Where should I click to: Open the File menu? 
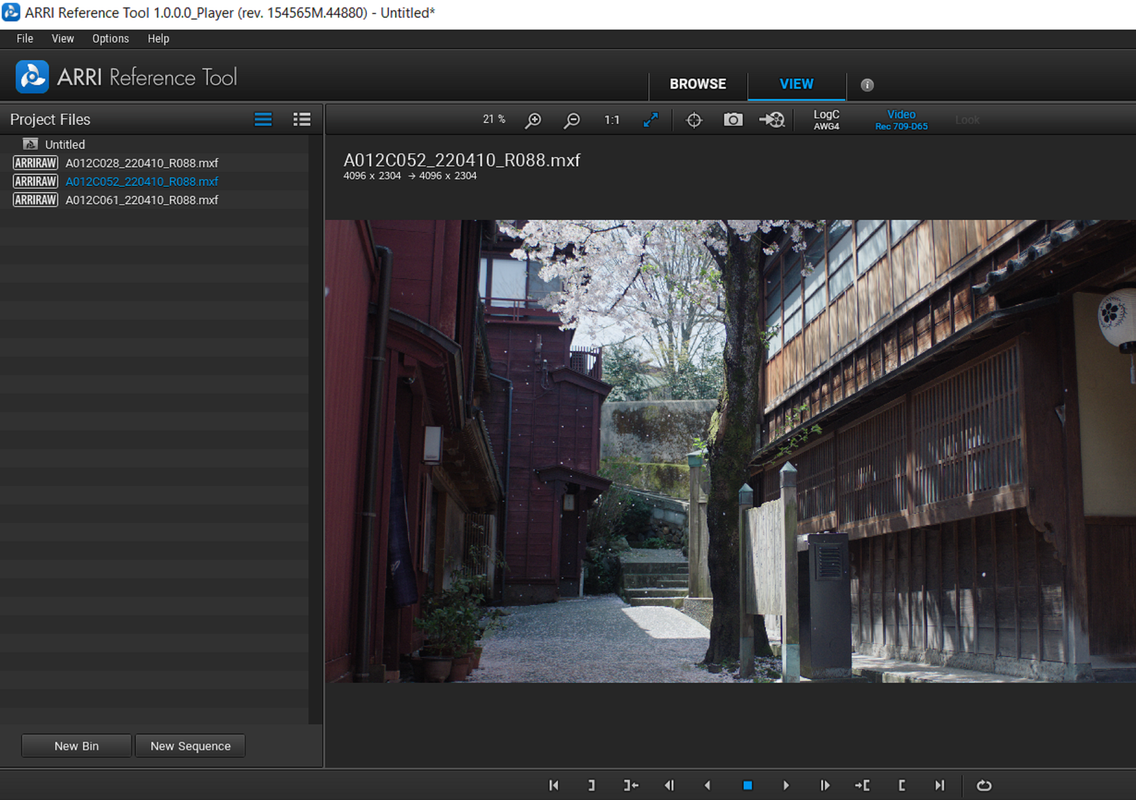25,38
